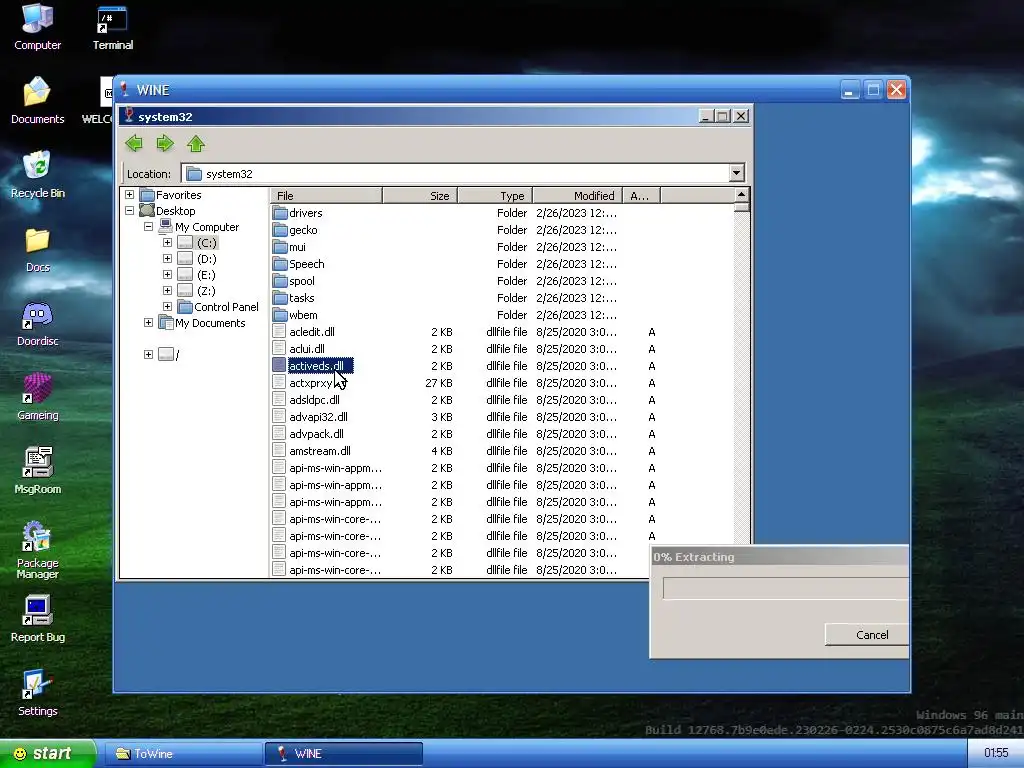
Task: Open the Report Bug shortcut
Action: [x=37, y=619]
